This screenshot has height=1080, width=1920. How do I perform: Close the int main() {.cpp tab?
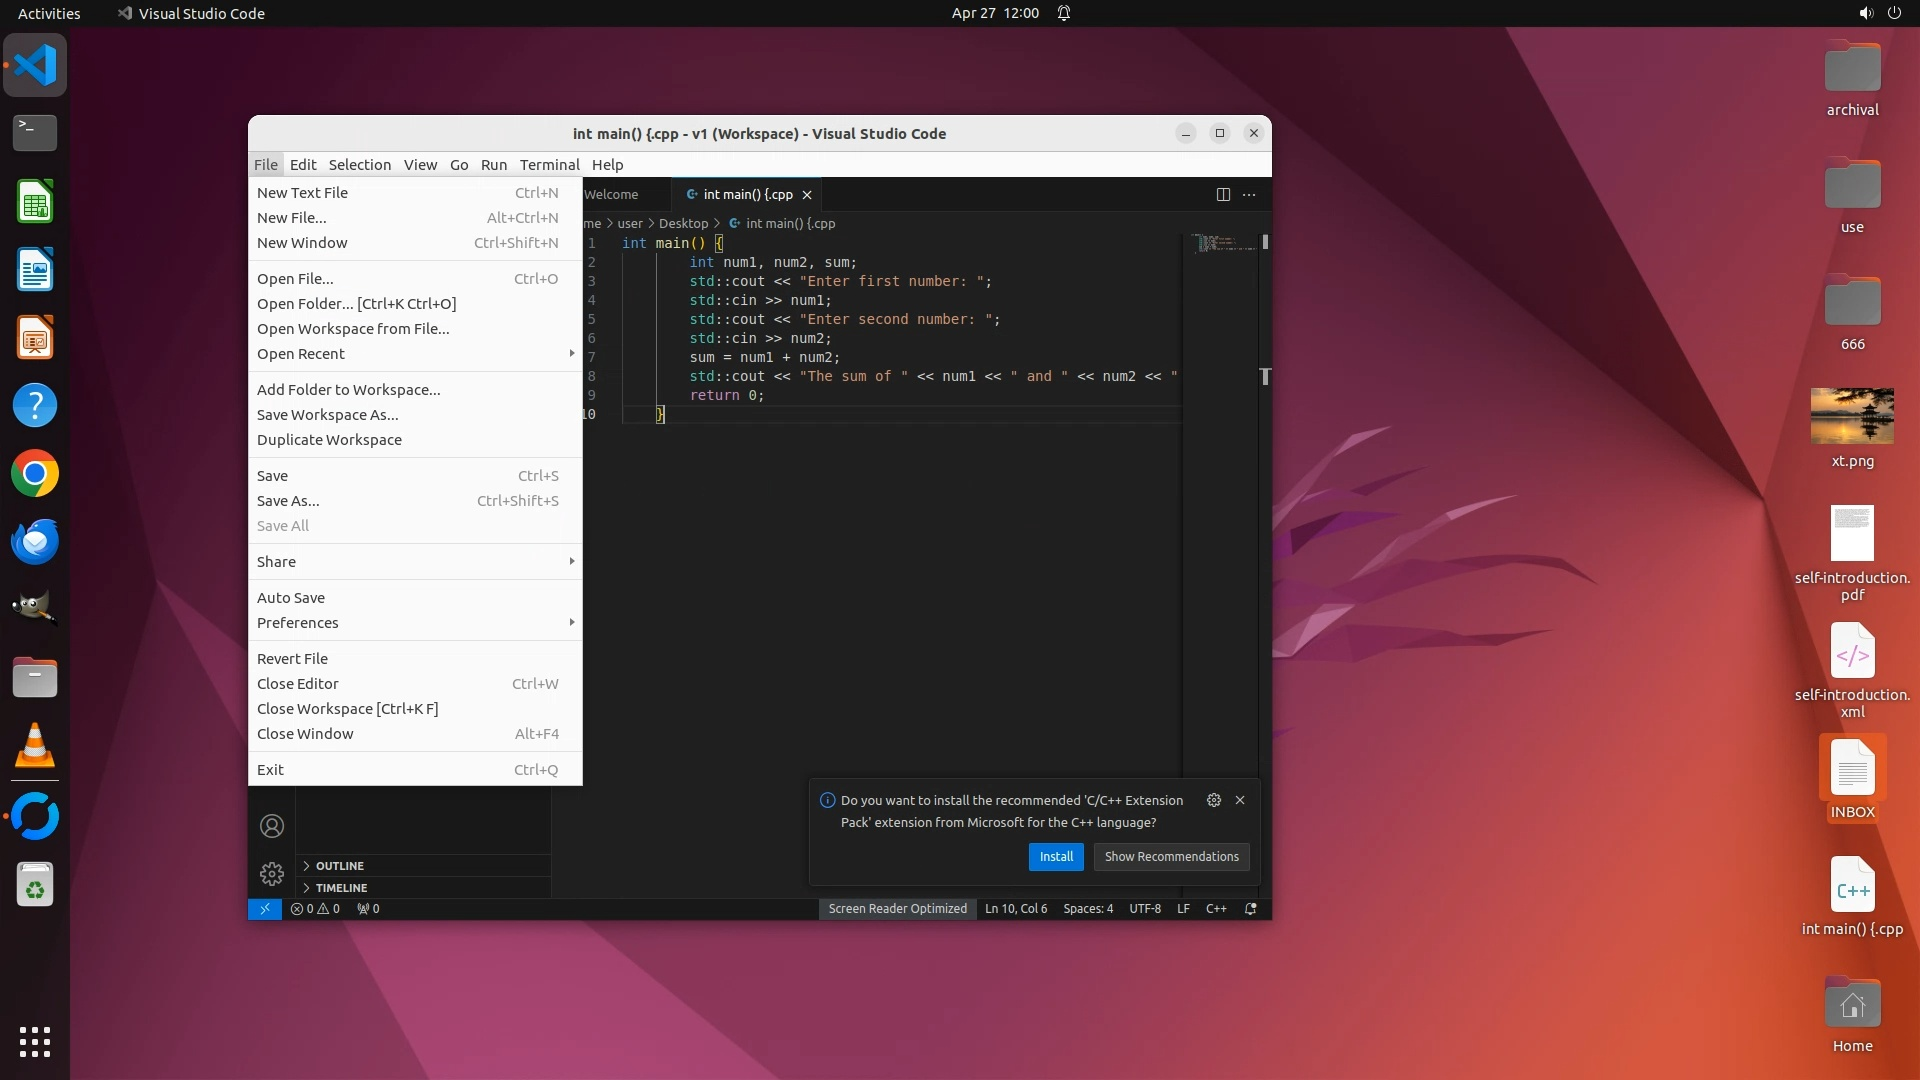(x=807, y=195)
